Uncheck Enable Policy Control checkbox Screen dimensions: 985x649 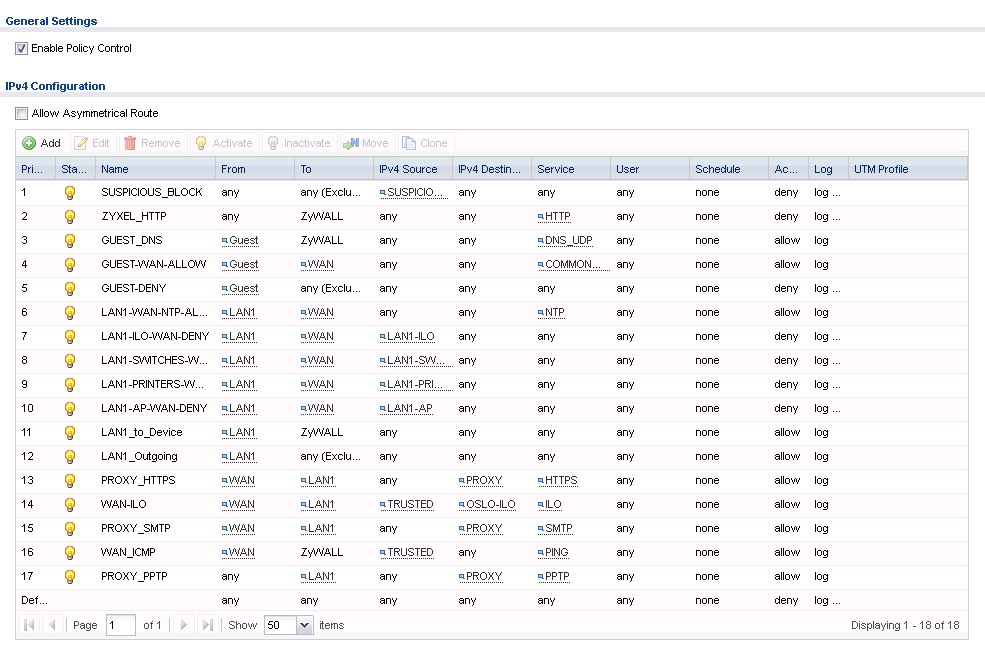point(21,48)
